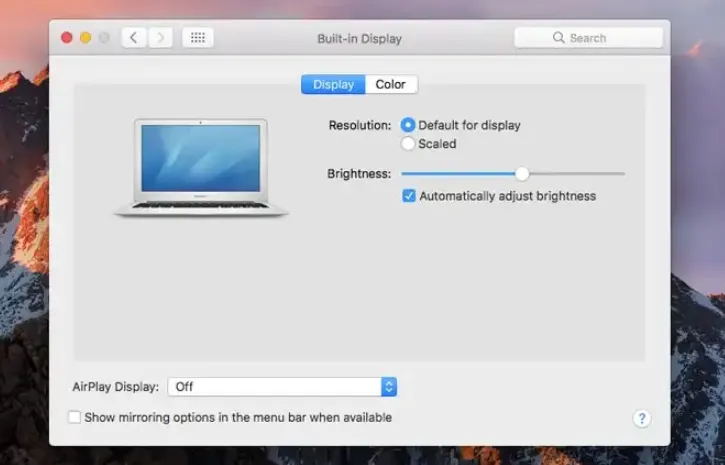Go back with the left chevron button

[134, 37]
